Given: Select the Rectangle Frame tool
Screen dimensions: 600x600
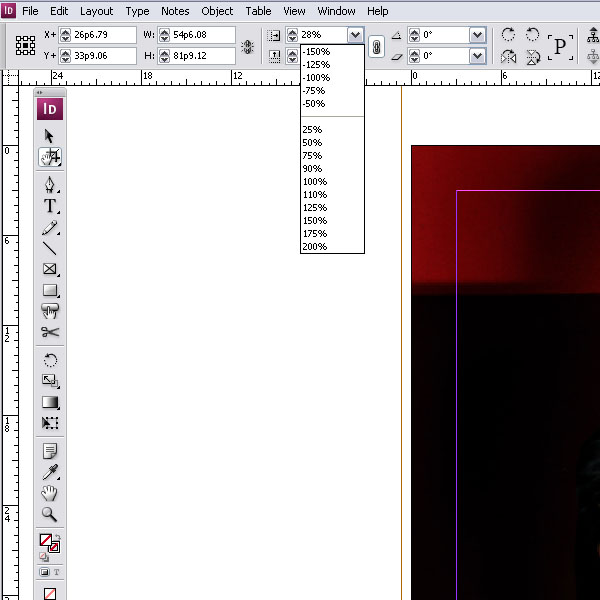Looking at the screenshot, I should (x=50, y=269).
